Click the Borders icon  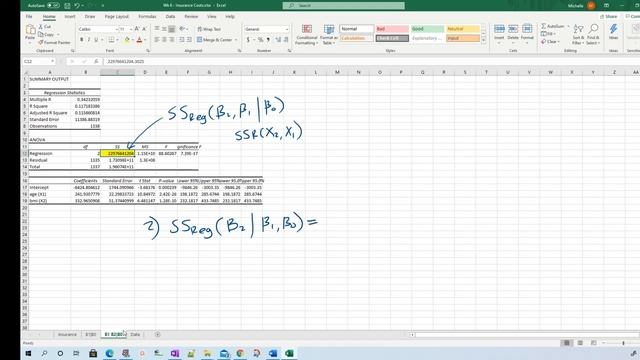[x=111, y=40]
